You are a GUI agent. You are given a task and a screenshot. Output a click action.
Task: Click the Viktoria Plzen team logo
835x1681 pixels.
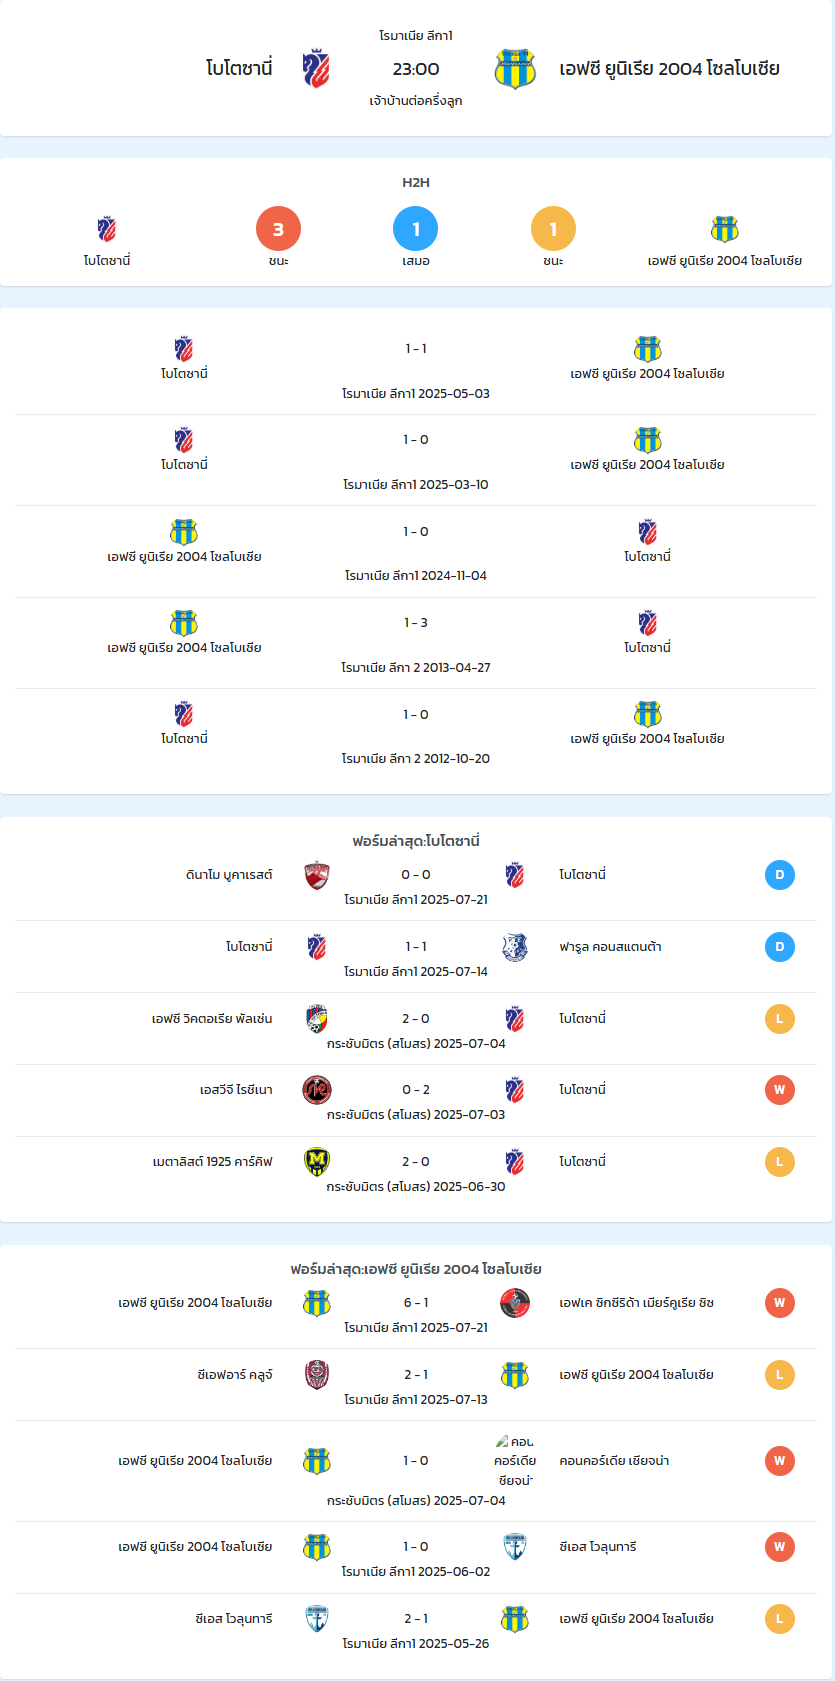[x=317, y=1019]
